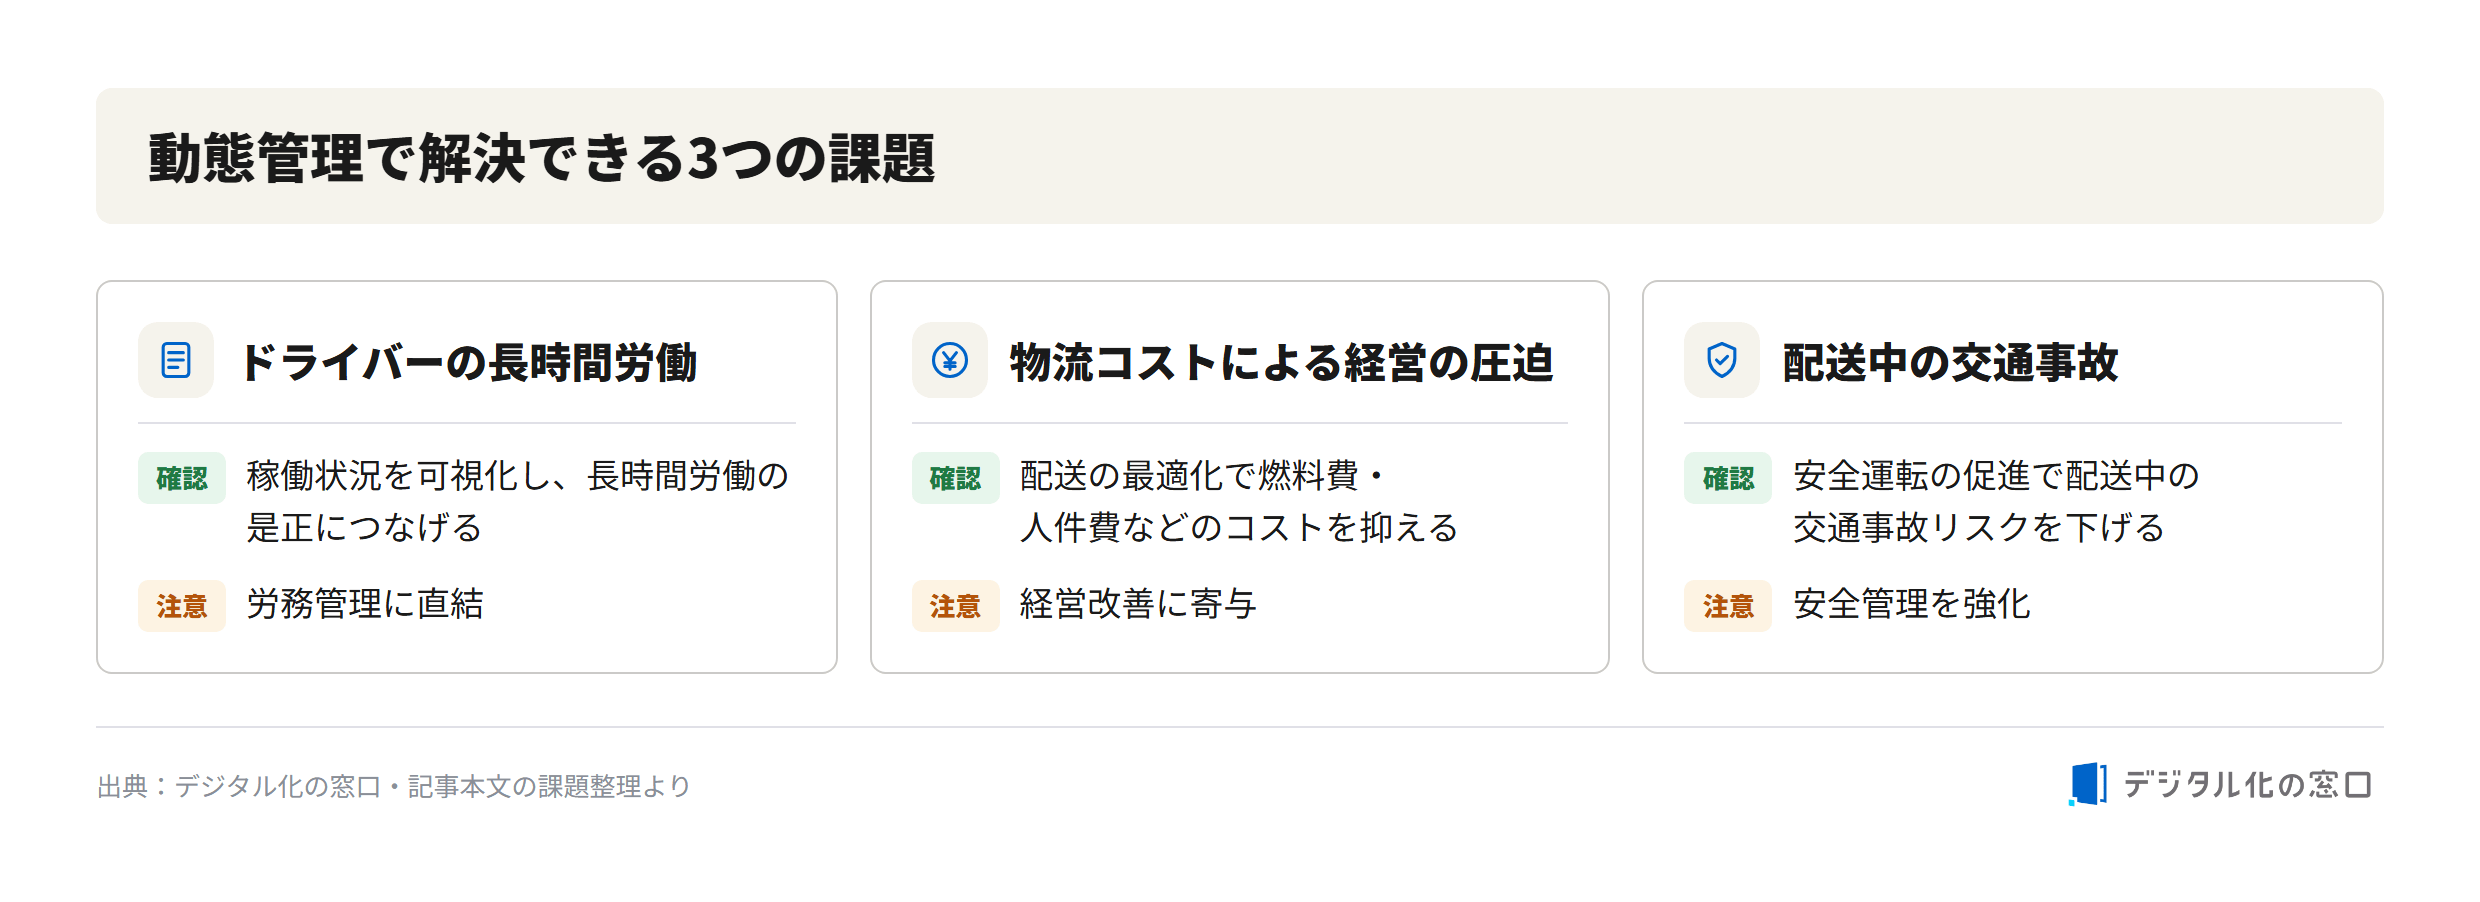
Task: Click the orange 注意 badge in driver card
Action: click(x=182, y=606)
